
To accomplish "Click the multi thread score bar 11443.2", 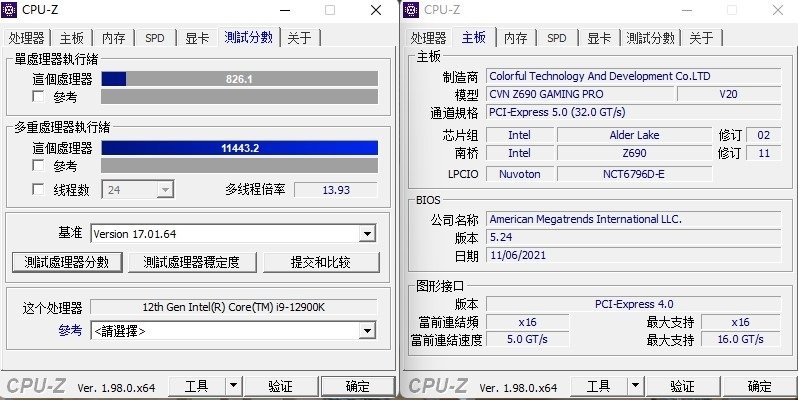I will pos(240,148).
